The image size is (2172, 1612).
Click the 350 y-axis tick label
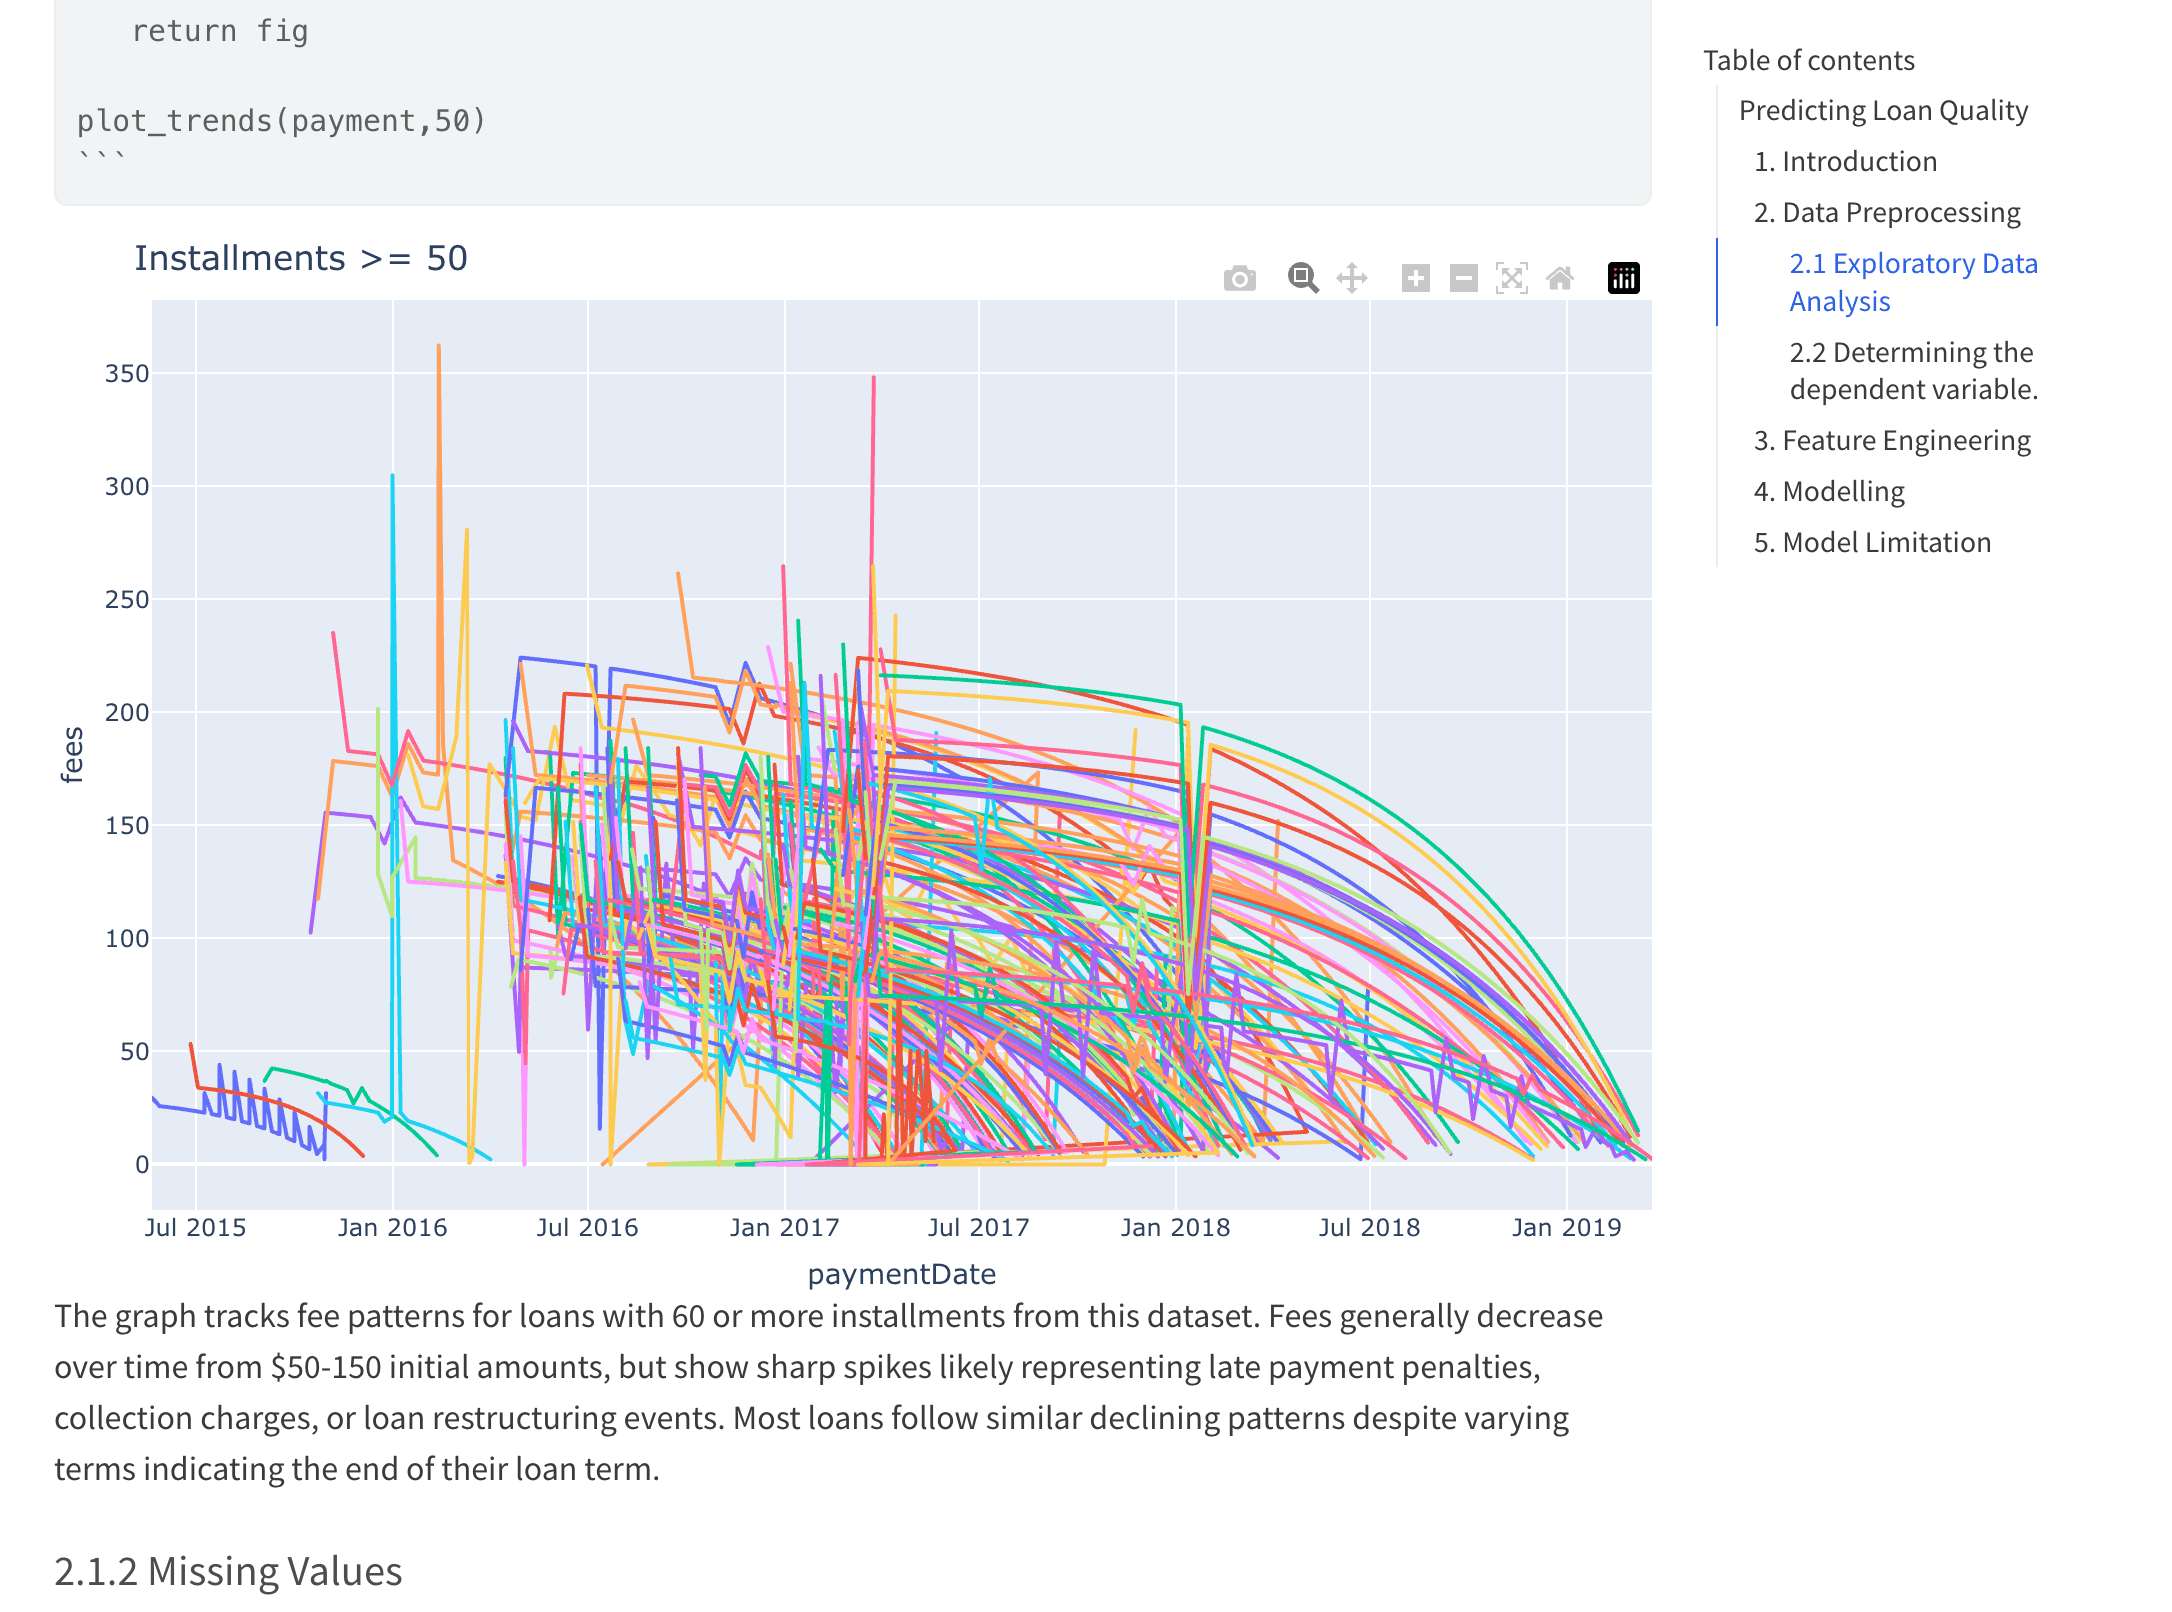coord(127,374)
